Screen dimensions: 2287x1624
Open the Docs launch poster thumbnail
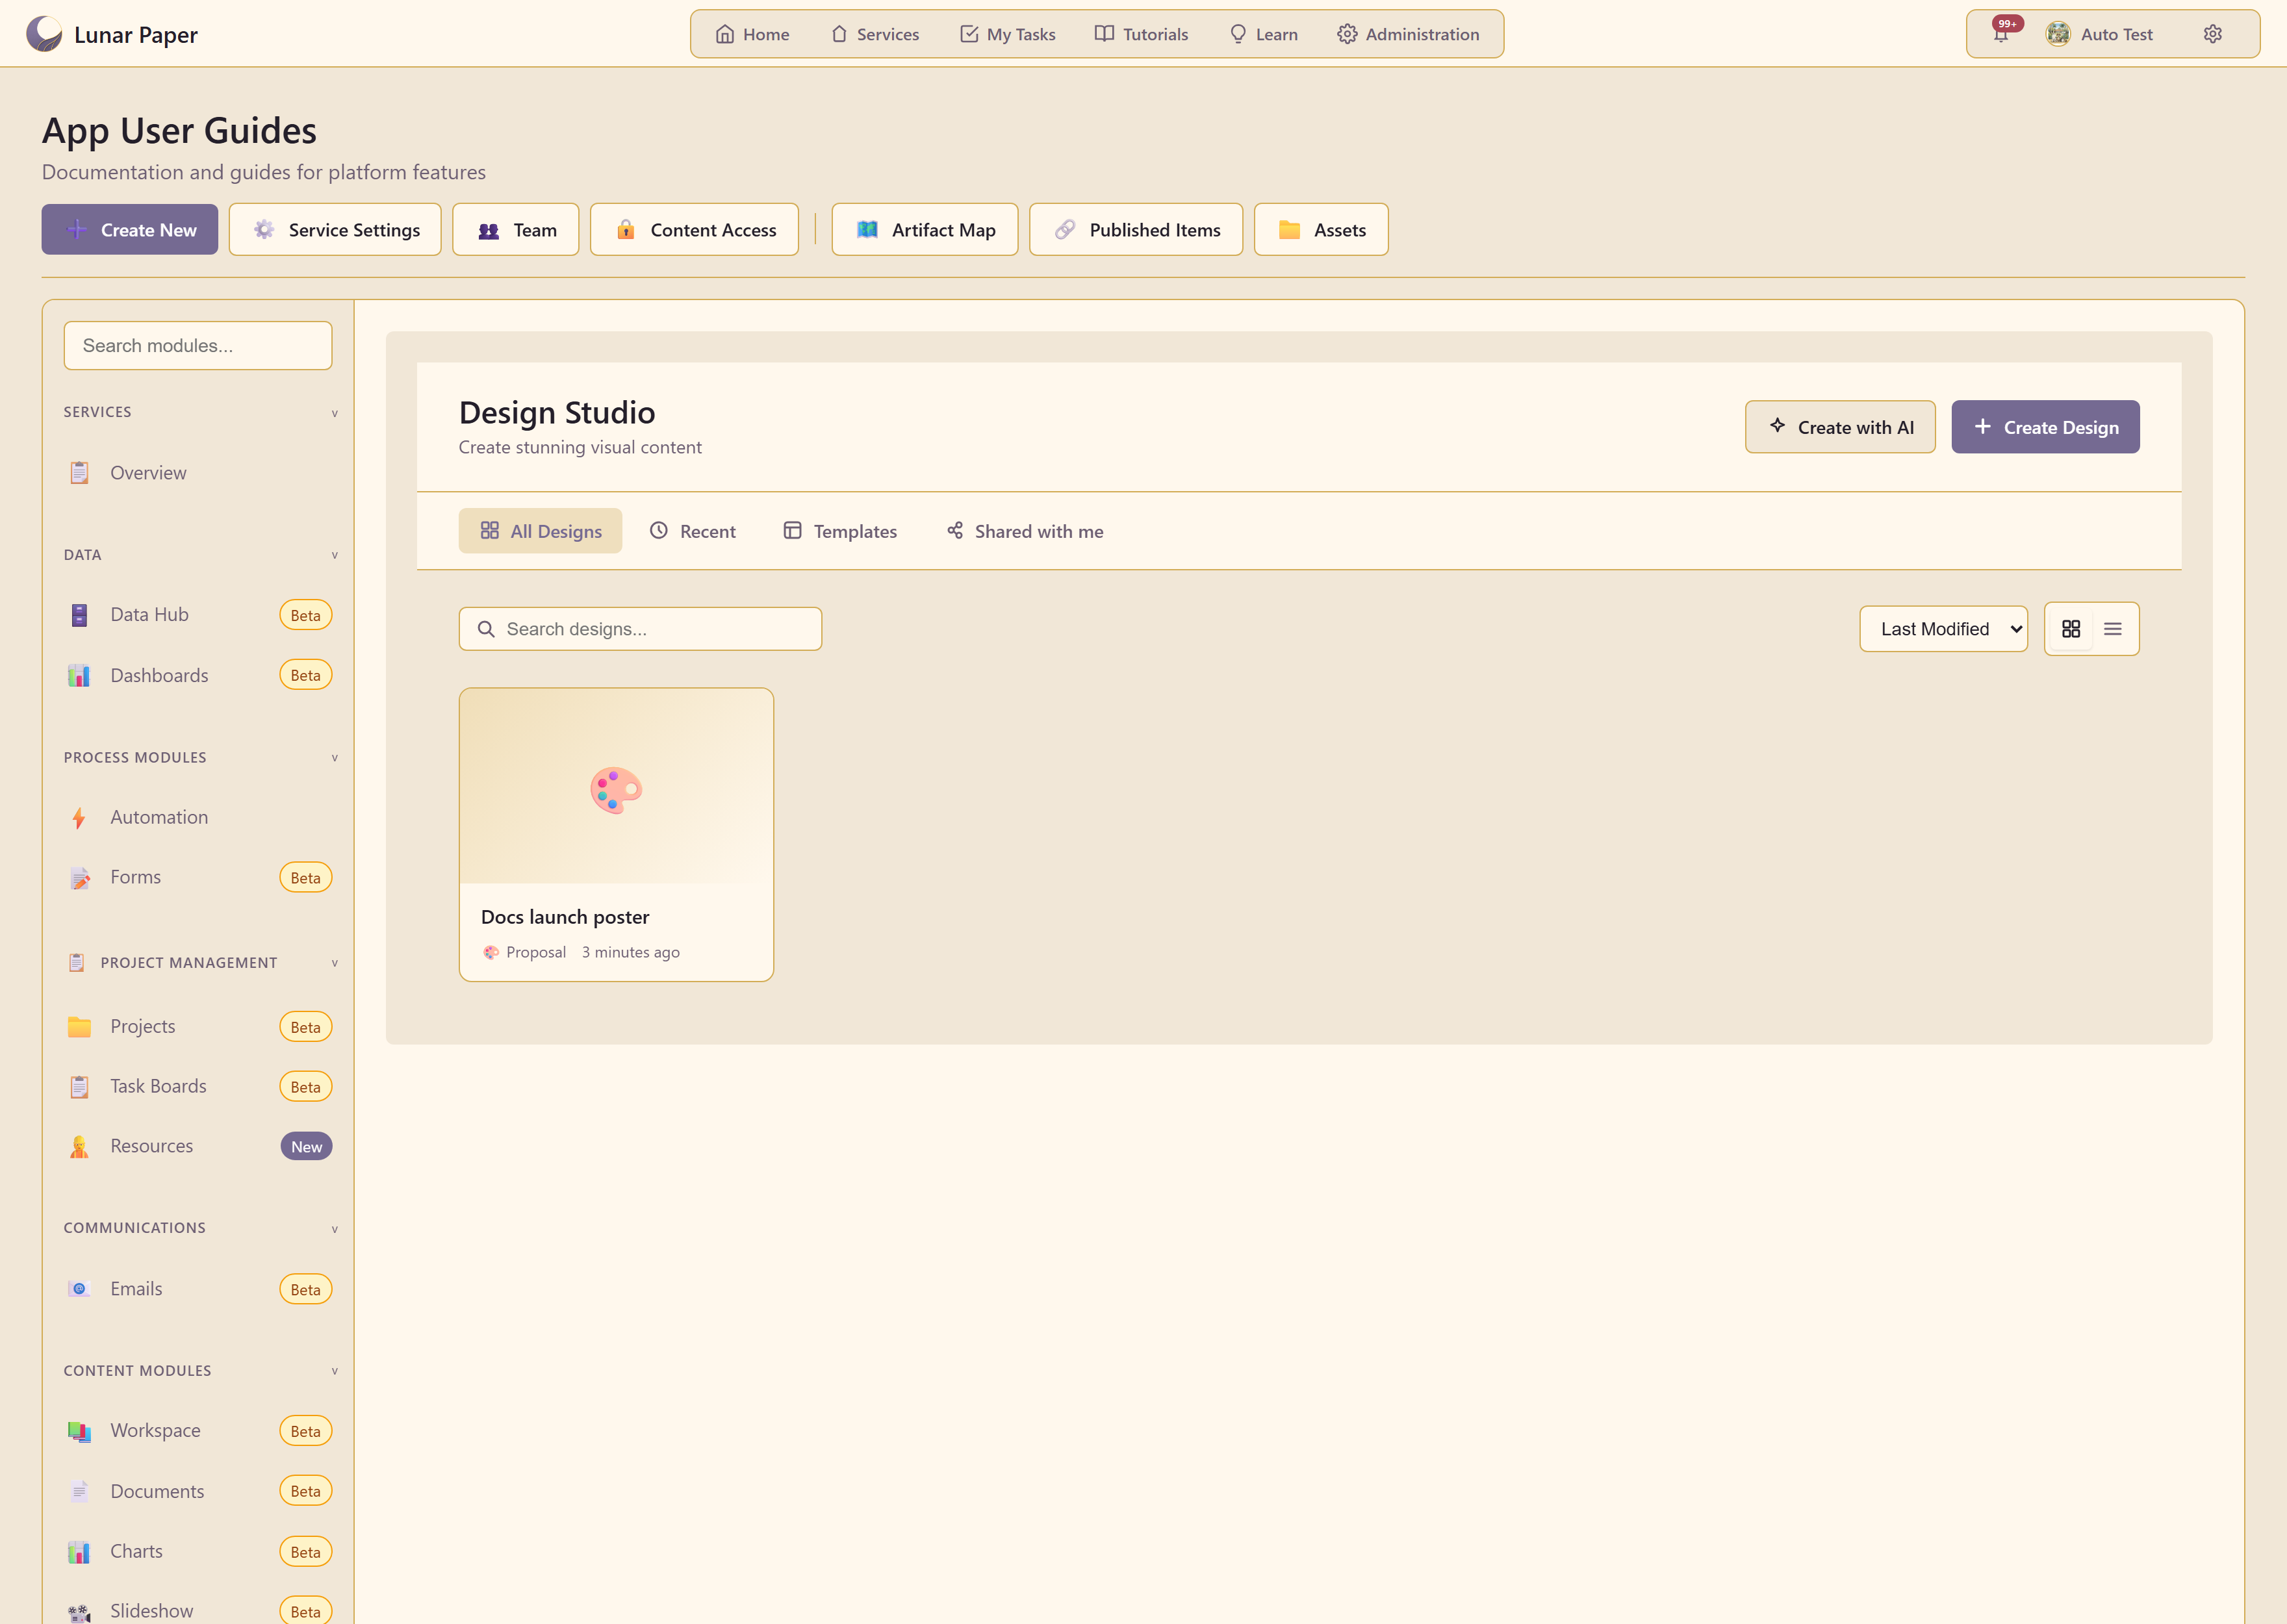click(616, 786)
